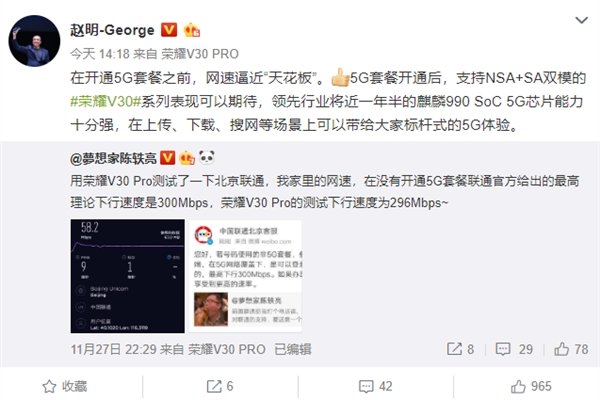Open the 赵明-George username link

112,30
